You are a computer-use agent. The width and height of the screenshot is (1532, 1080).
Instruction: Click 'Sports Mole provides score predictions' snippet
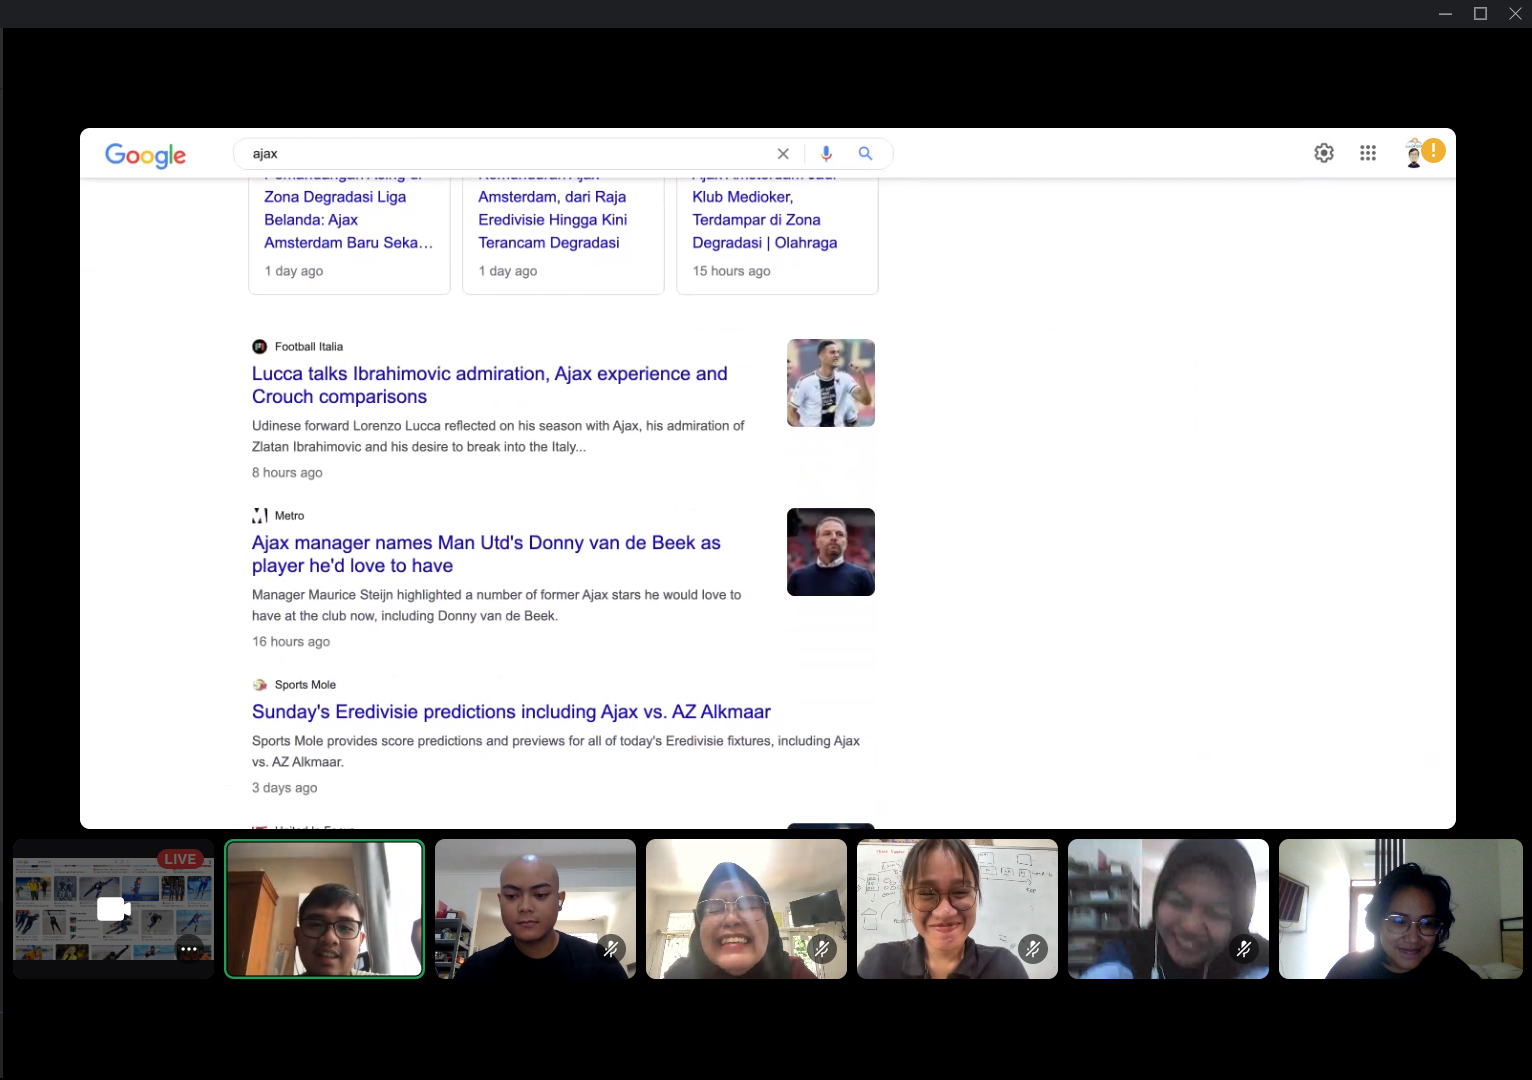pos(556,751)
